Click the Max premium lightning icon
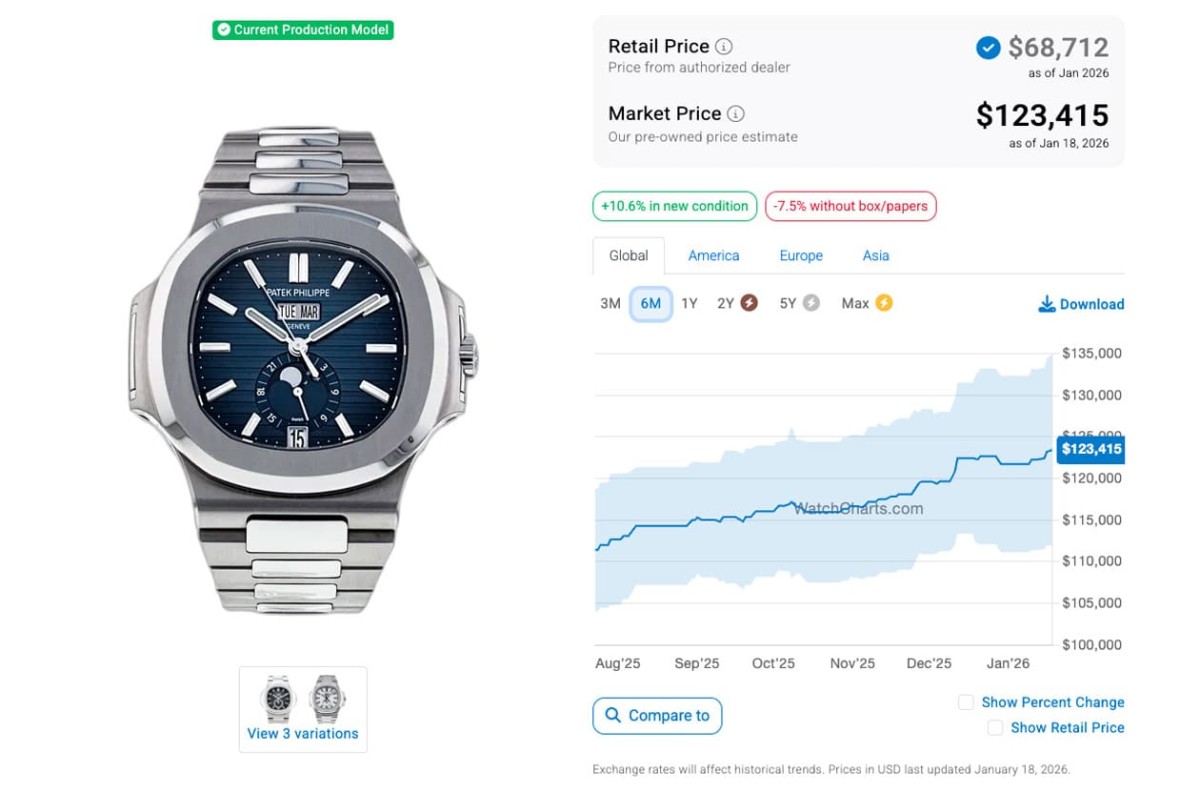1200x793 pixels. coord(884,303)
